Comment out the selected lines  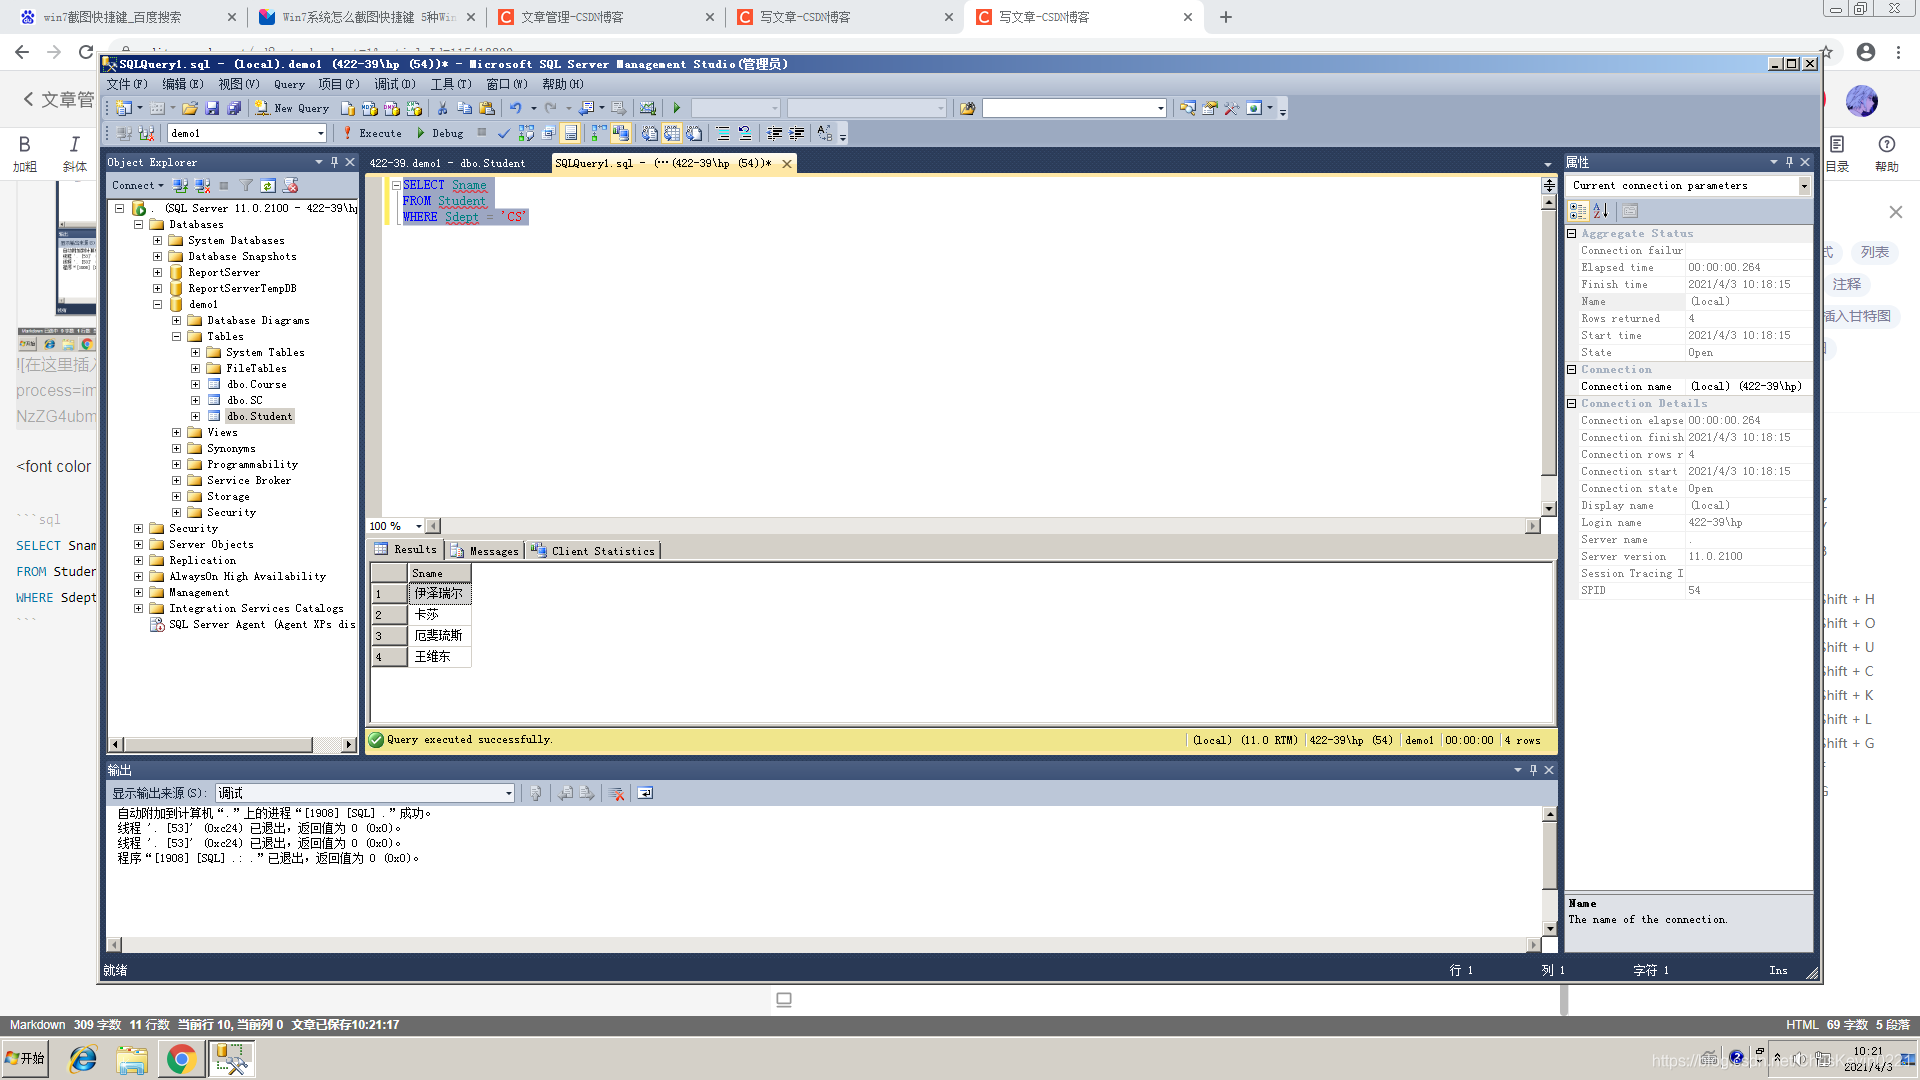point(722,133)
